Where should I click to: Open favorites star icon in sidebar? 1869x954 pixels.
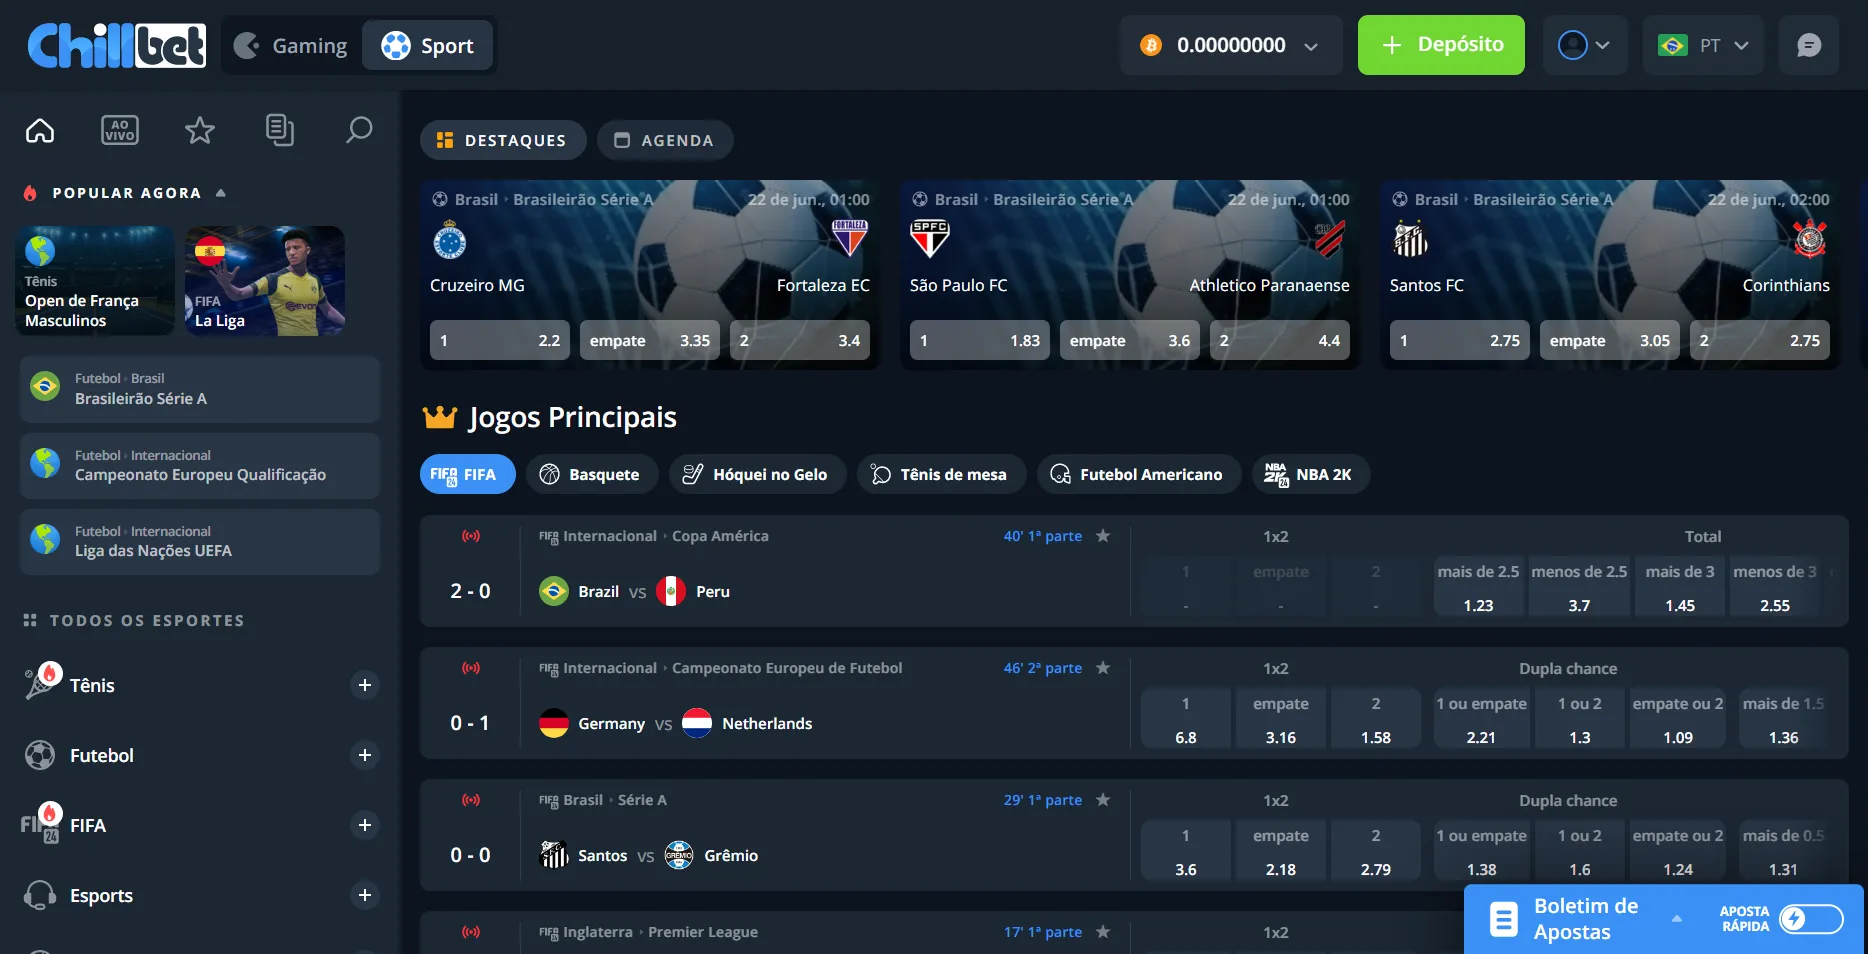200,130
